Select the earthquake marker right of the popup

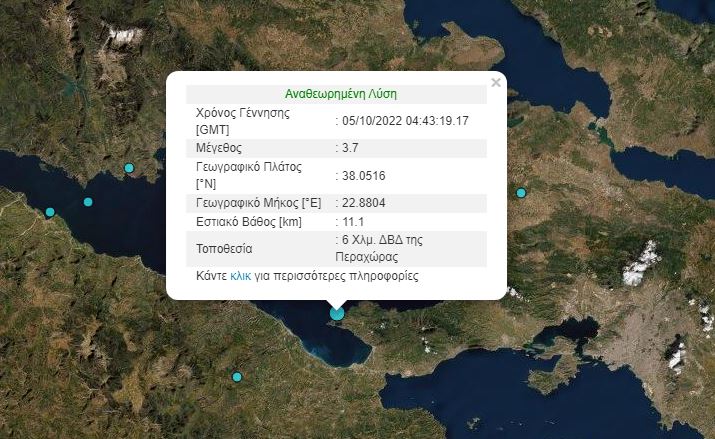point(521,193)
